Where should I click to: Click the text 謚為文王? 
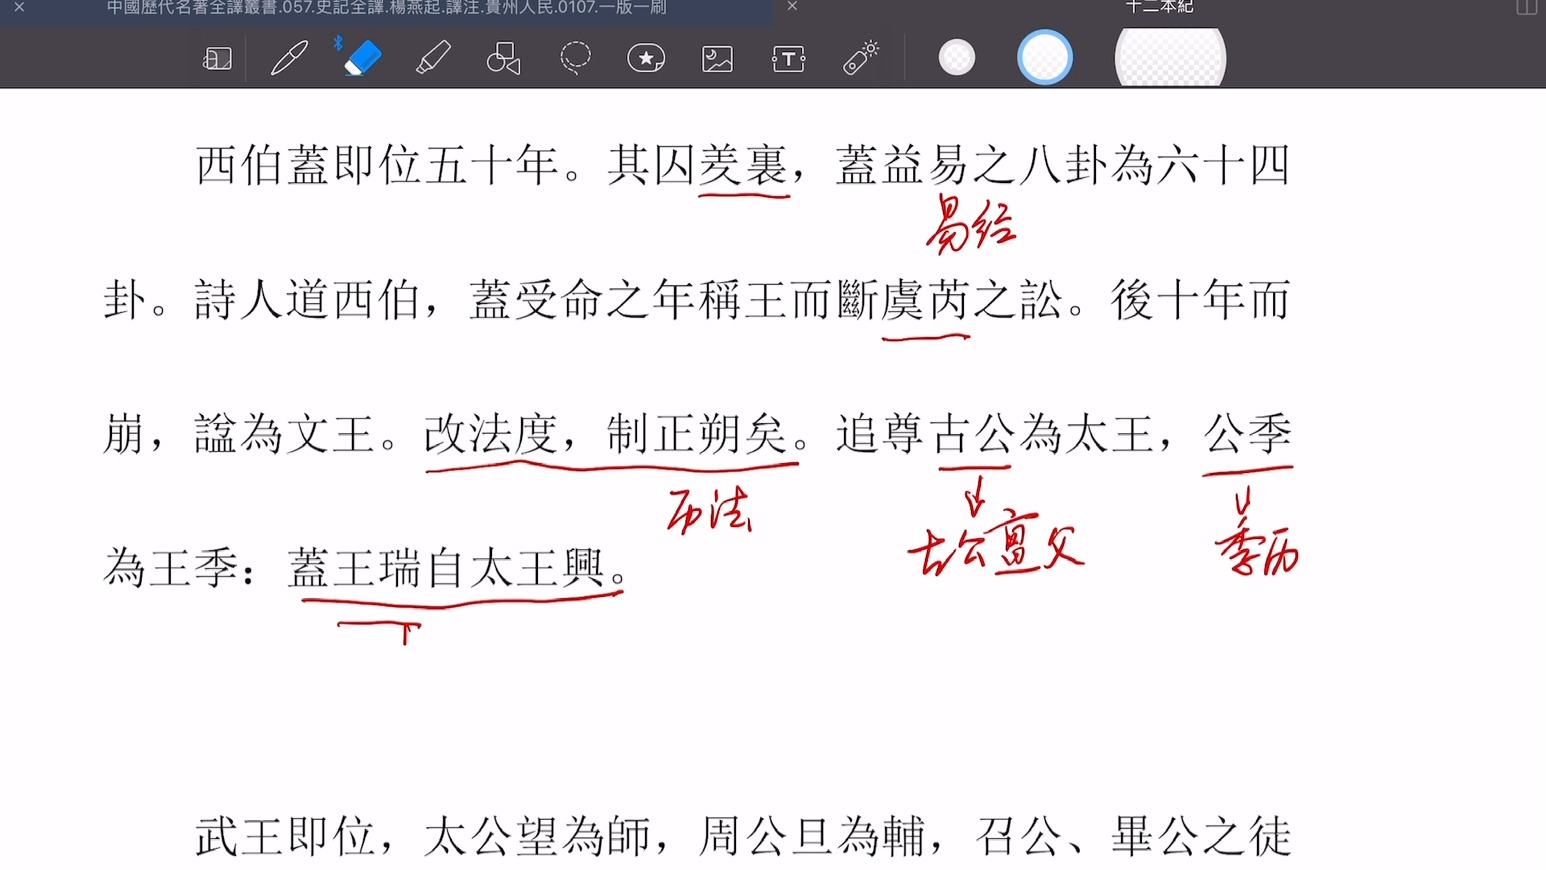point(285,435)
